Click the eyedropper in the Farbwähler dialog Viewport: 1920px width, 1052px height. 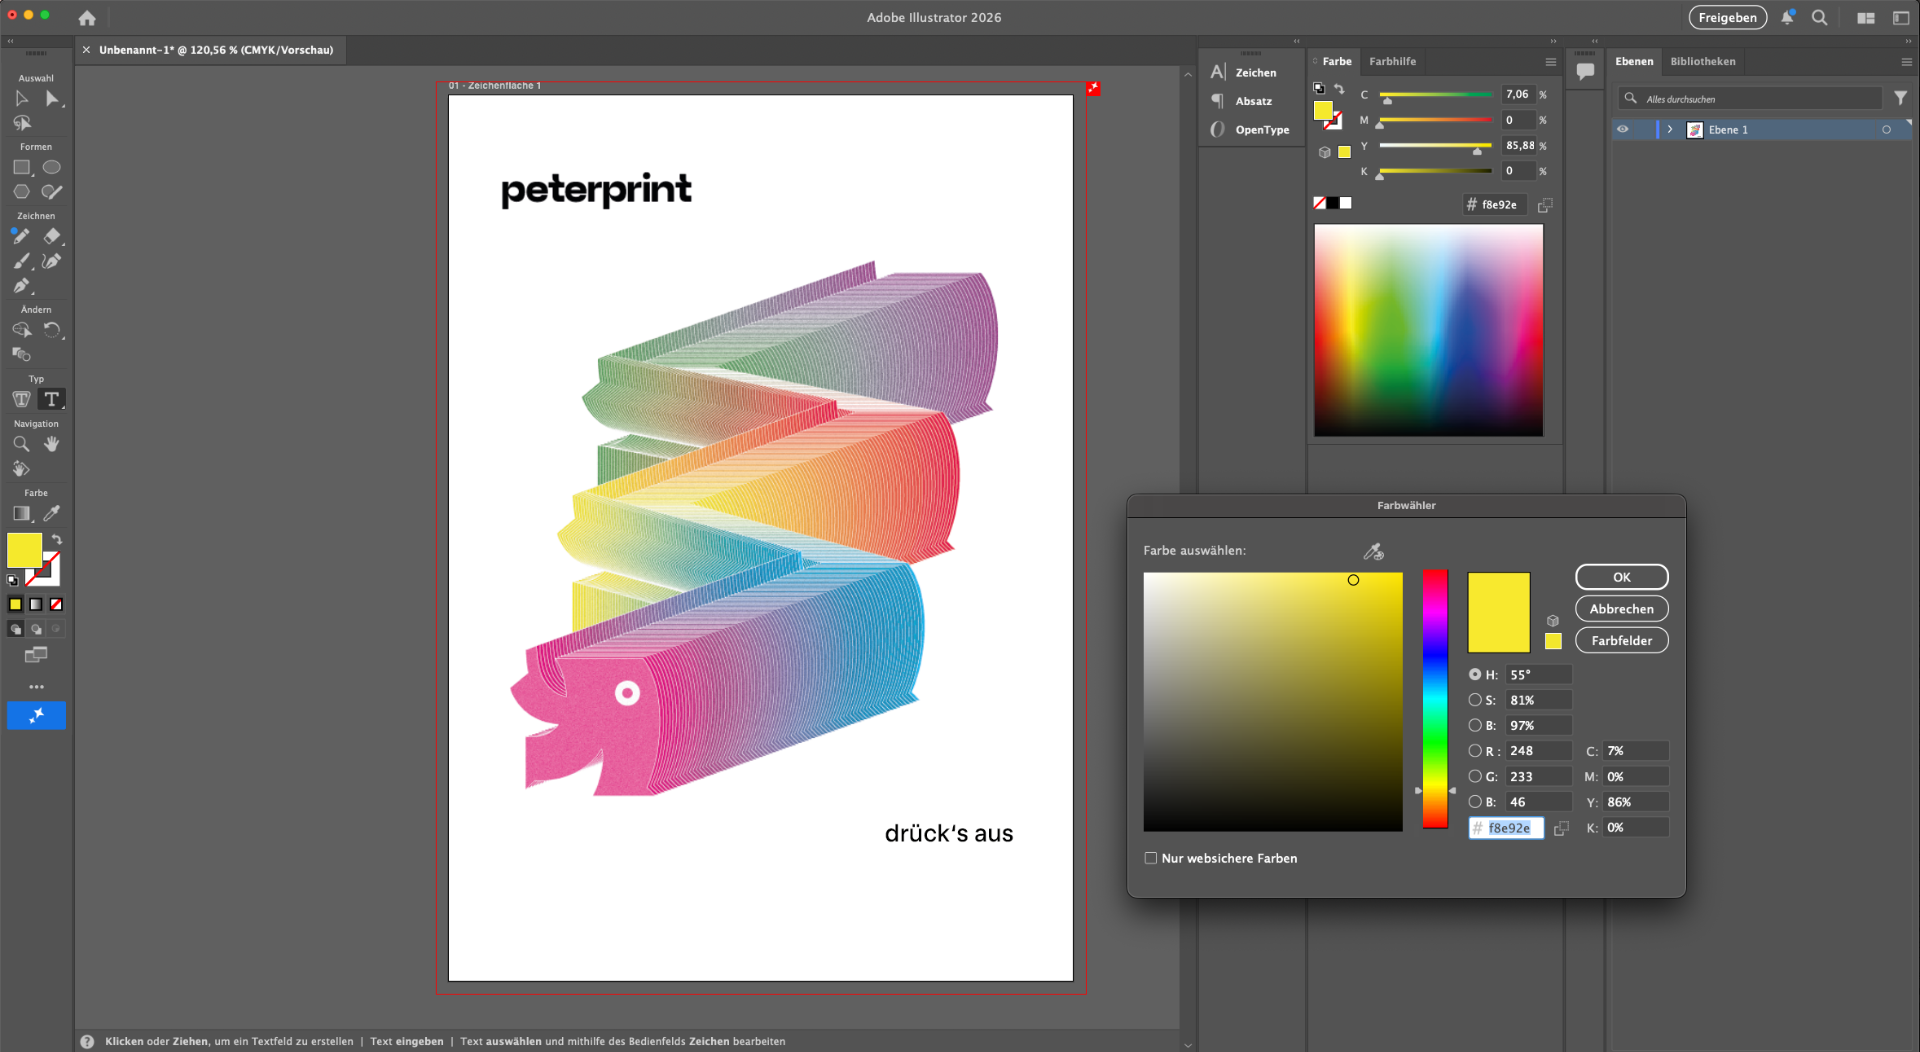coord(1373,551)
